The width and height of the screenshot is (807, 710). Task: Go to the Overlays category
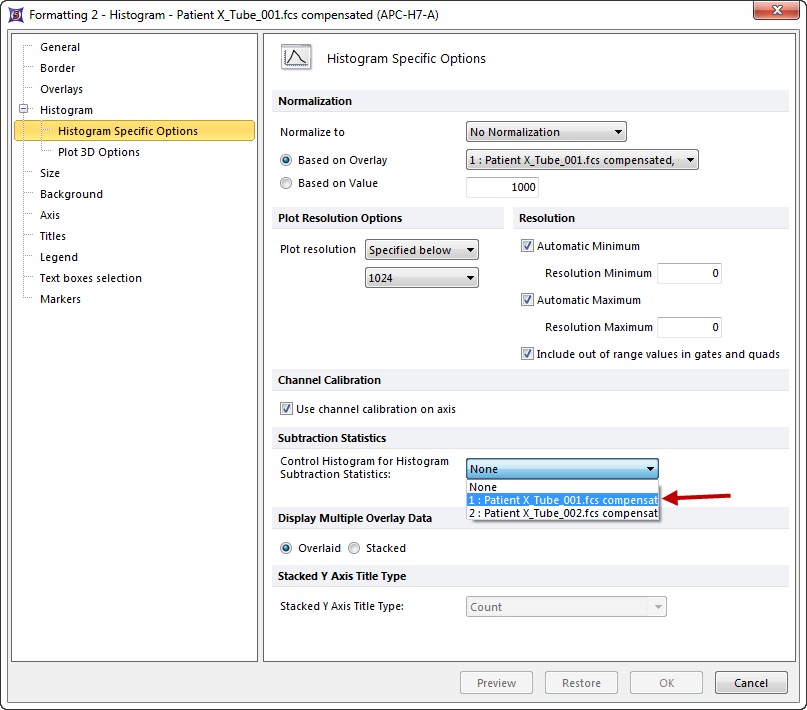pyautogui.click(x=61, y=89)
